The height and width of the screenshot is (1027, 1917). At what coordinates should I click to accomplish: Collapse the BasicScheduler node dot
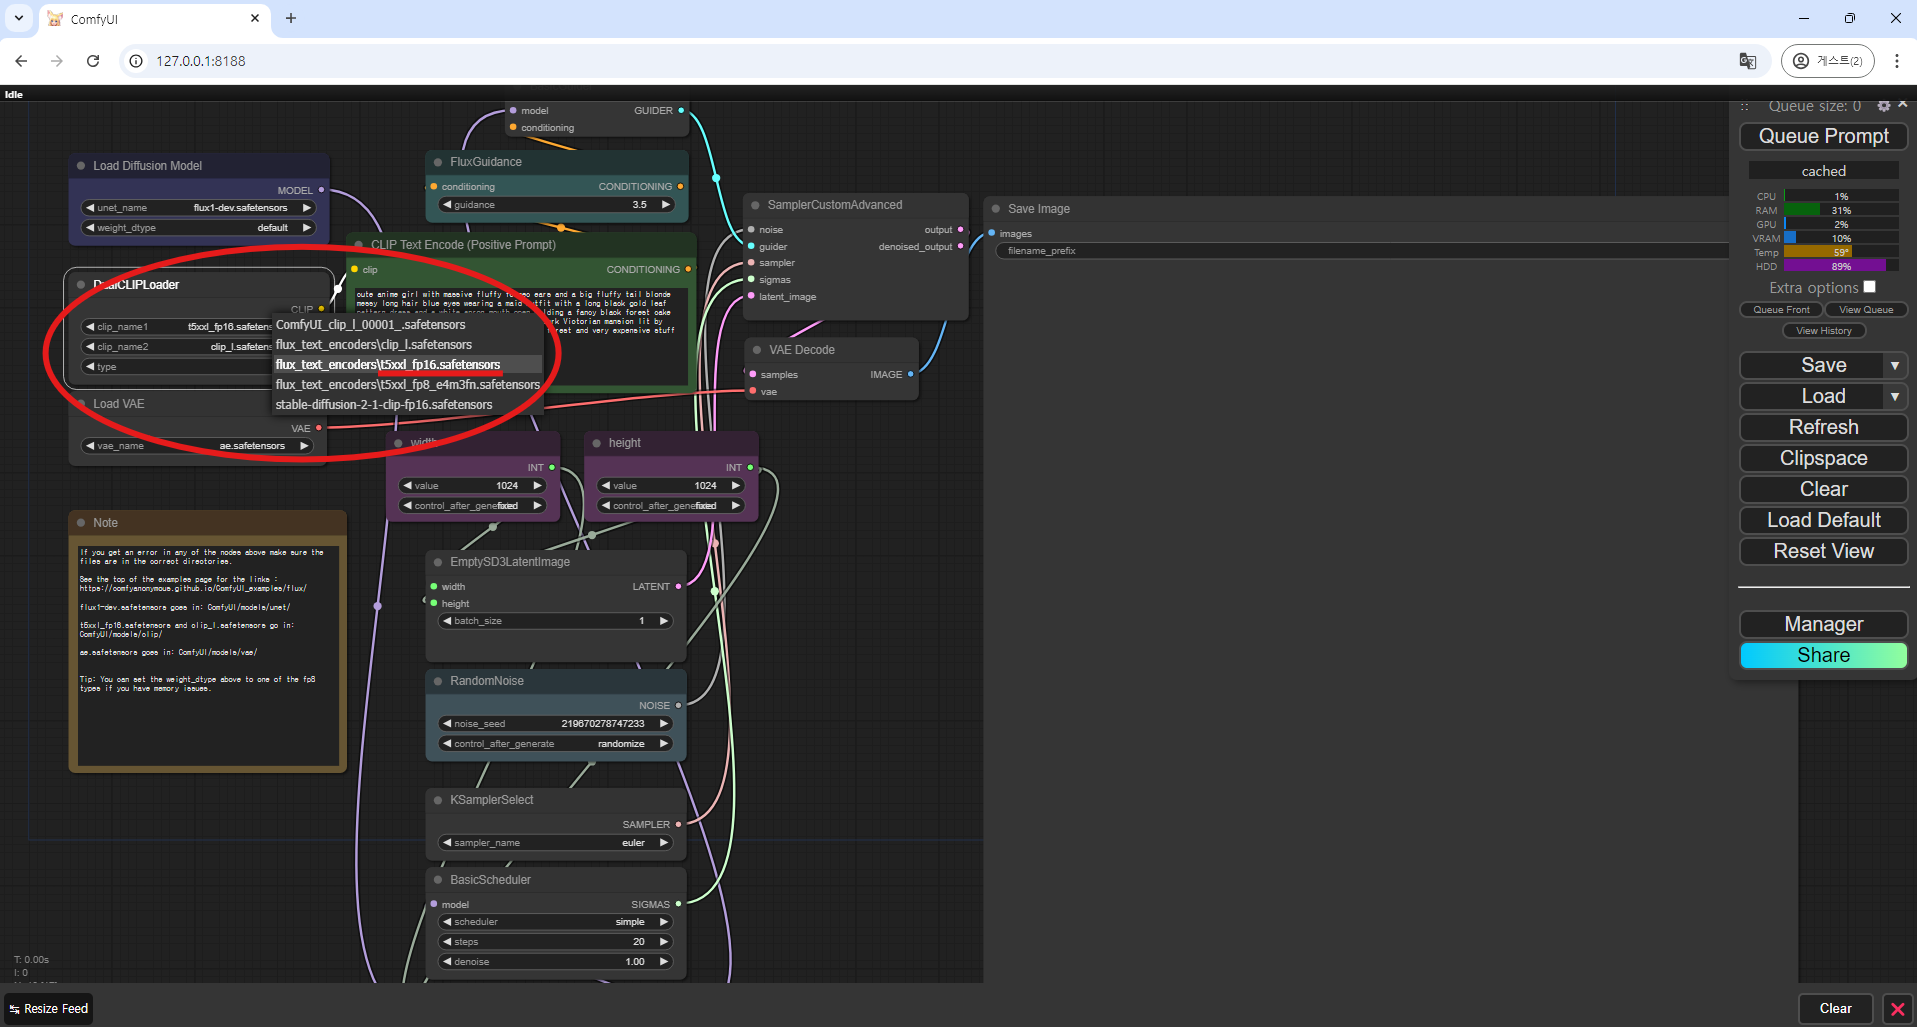coord(438,880)
